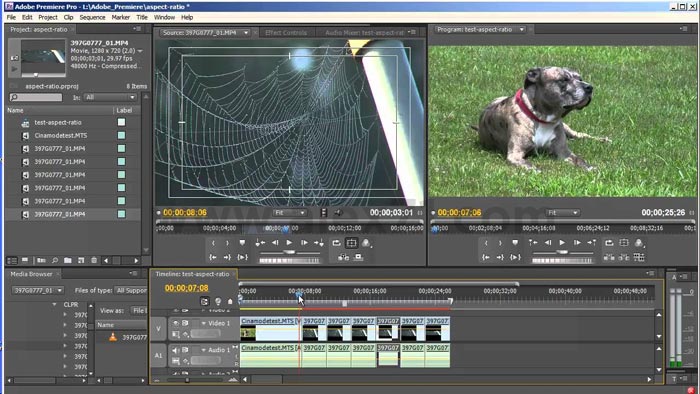Collapse Video 1 track triangle
Screen dimensions: 700x394
[x=204, y=323]
